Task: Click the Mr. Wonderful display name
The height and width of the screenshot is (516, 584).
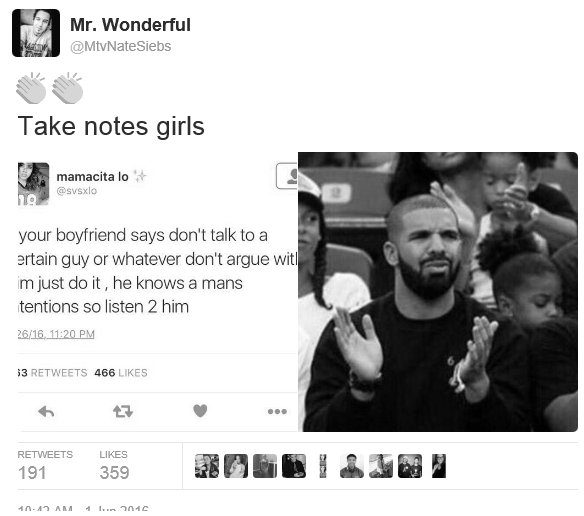Action: coord(130,25)
